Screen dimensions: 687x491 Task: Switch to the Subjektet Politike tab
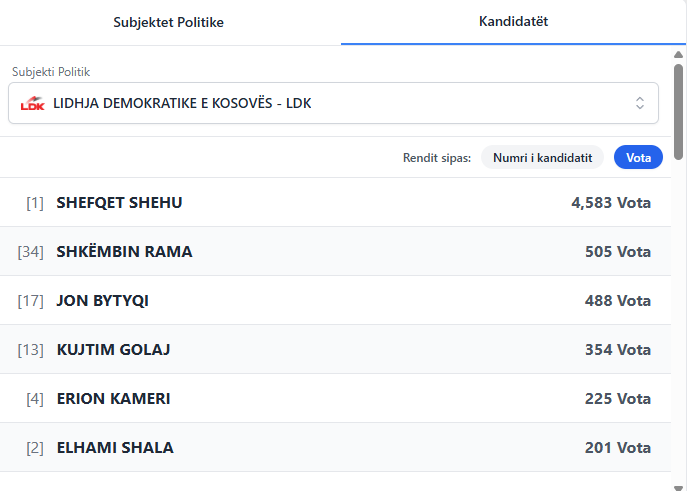[x=168, y=22]
